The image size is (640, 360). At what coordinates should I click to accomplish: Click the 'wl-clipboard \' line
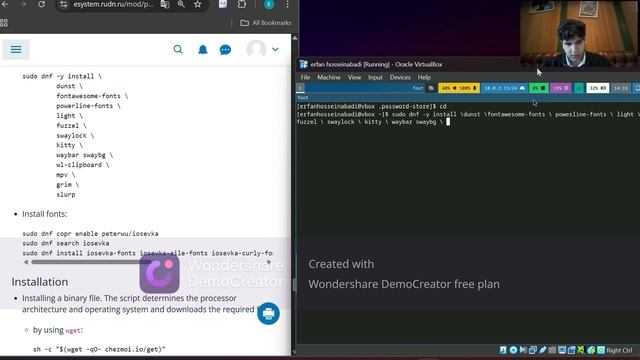click(x=82, y=165)
